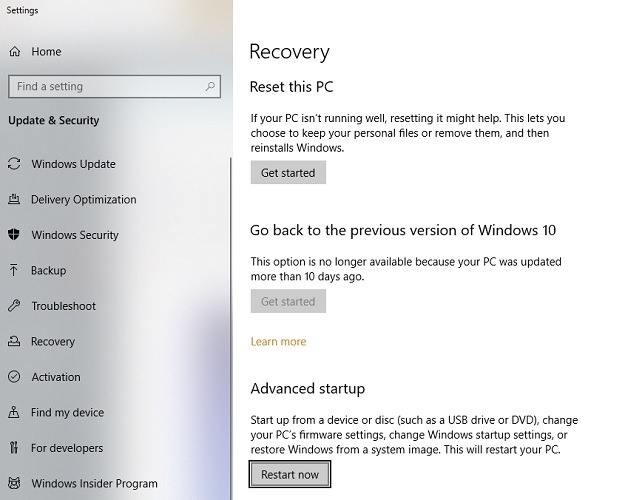Select Windows Security in the sidebar
642x500 pixels.
coord(75,235)
